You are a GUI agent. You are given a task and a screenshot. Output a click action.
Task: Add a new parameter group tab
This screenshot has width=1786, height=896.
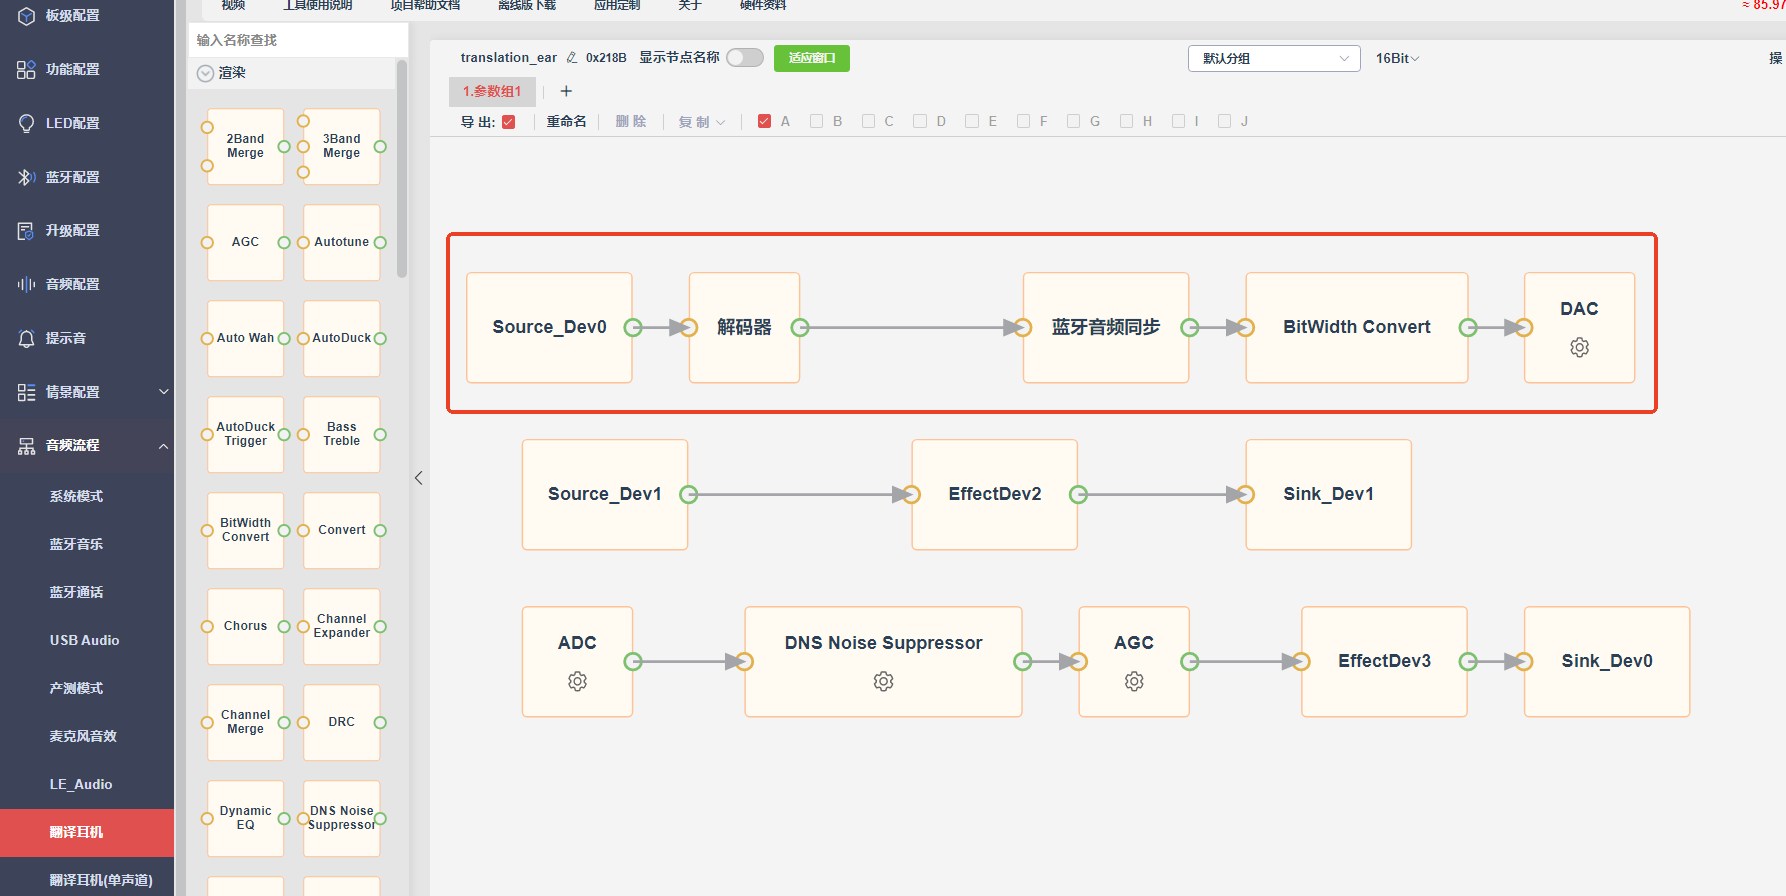point(566,91)
